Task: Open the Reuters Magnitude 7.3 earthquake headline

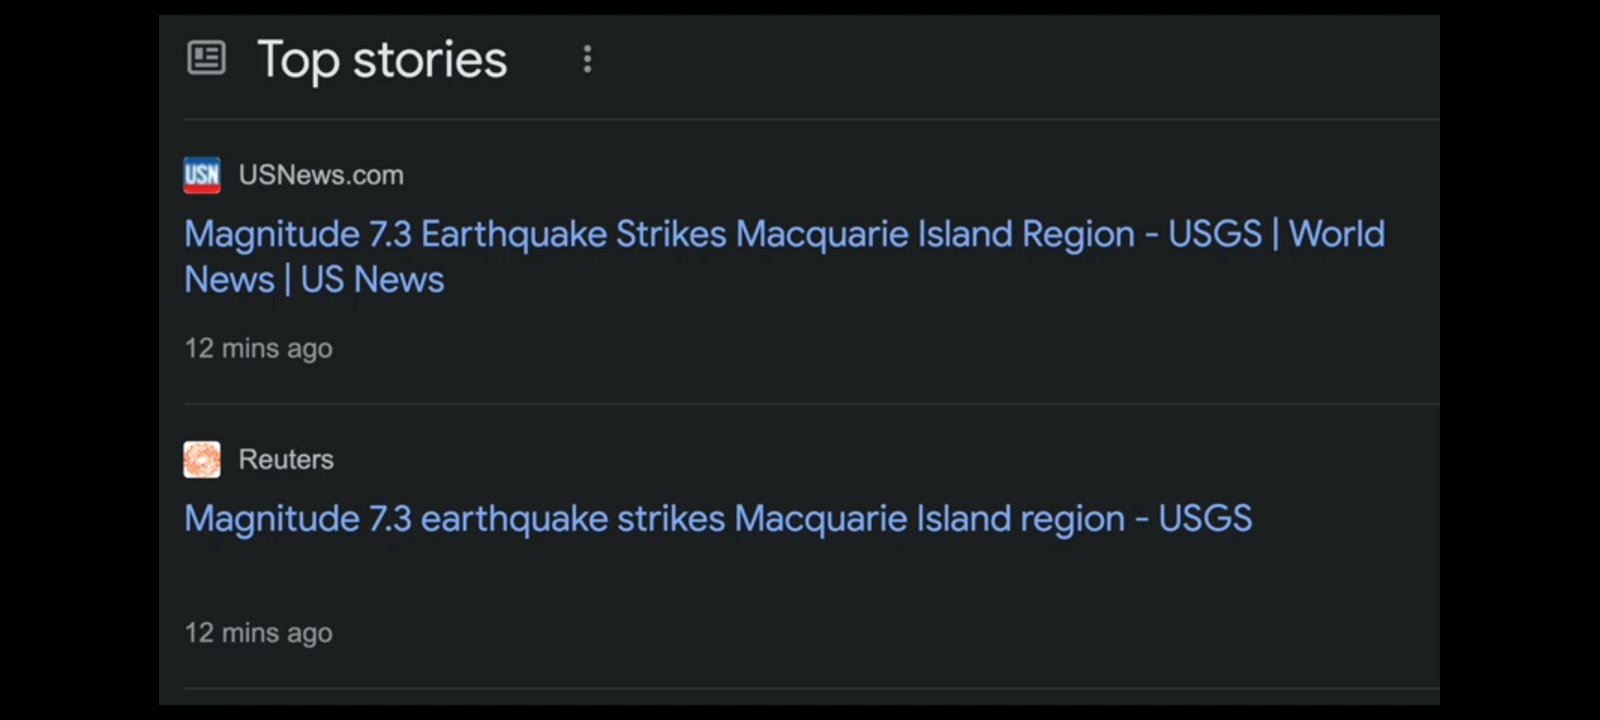Action: pyautogui.click(x=718, y=519)
